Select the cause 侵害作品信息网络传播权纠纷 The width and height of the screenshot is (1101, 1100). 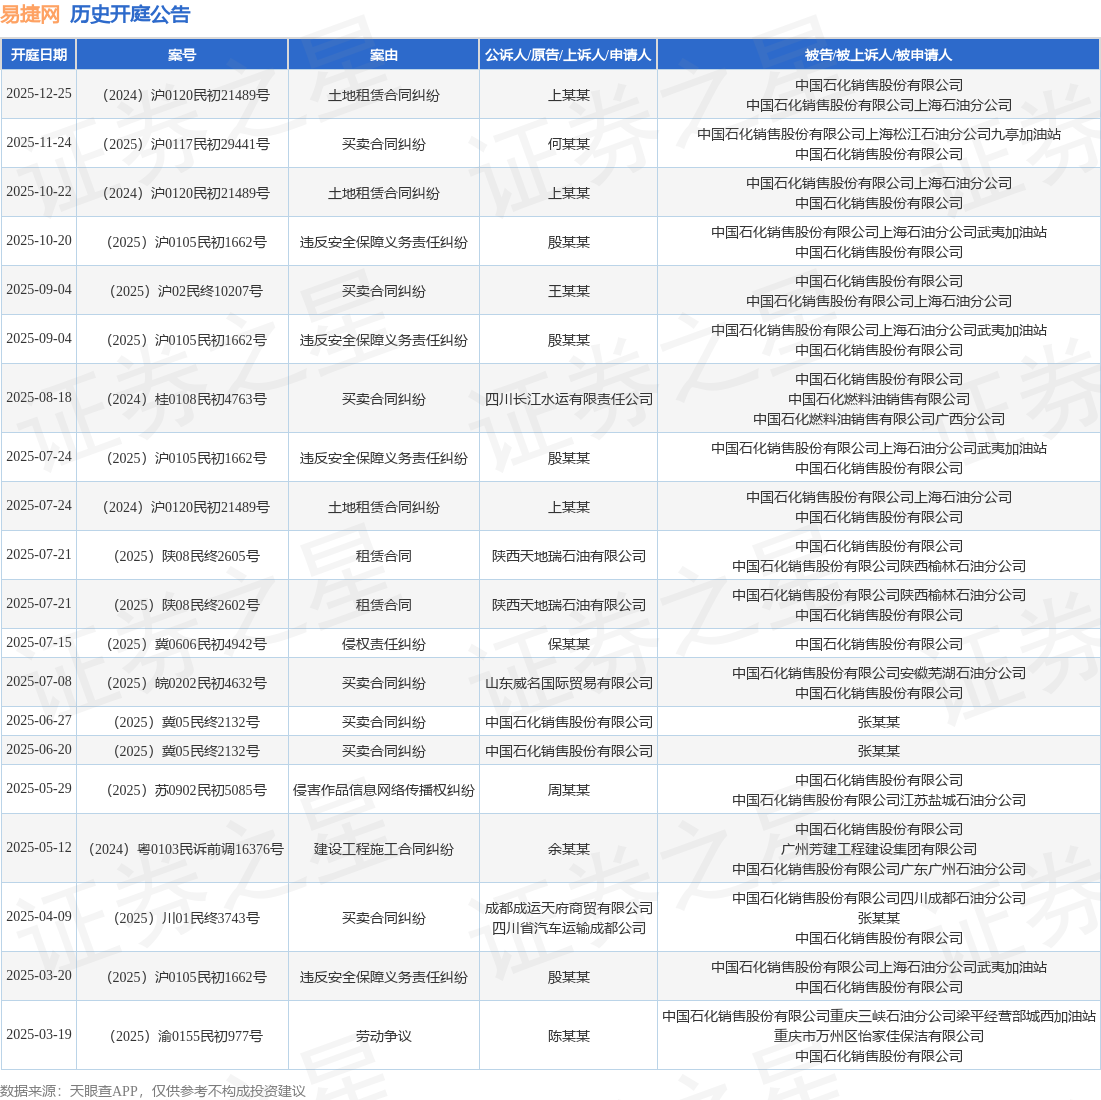383,790
